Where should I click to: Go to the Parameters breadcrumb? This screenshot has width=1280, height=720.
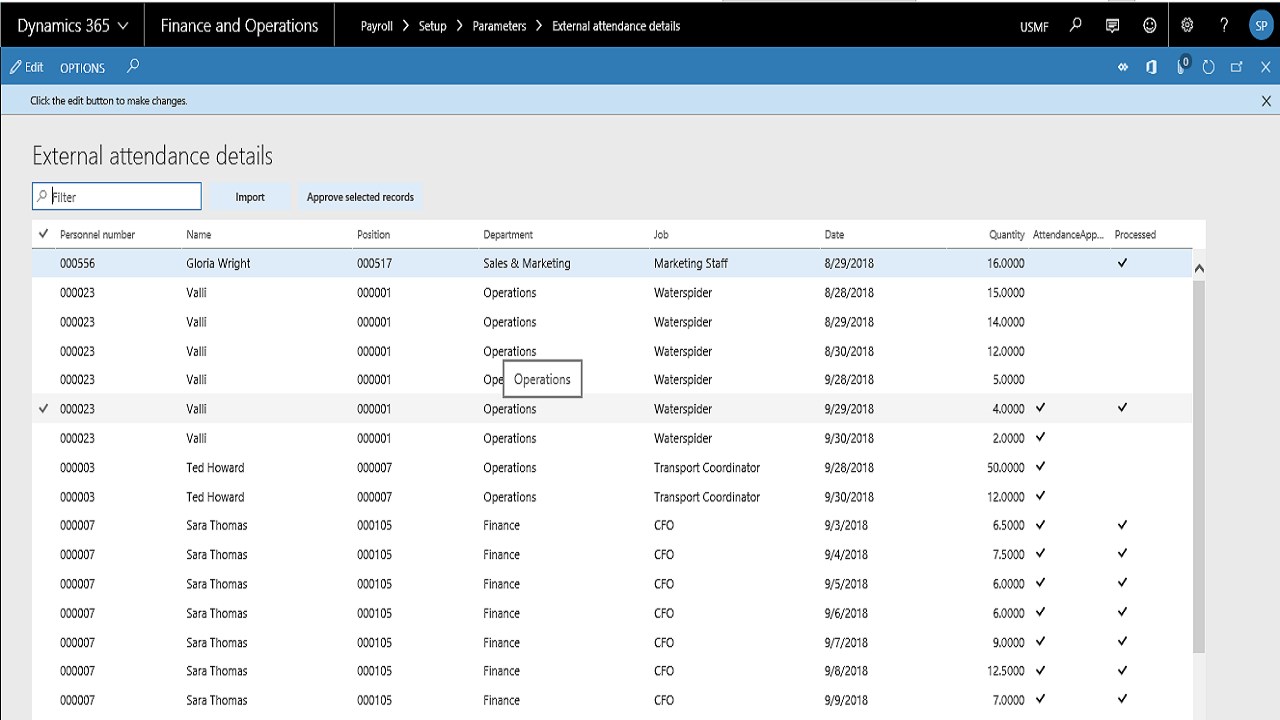(x=499, y=26)
